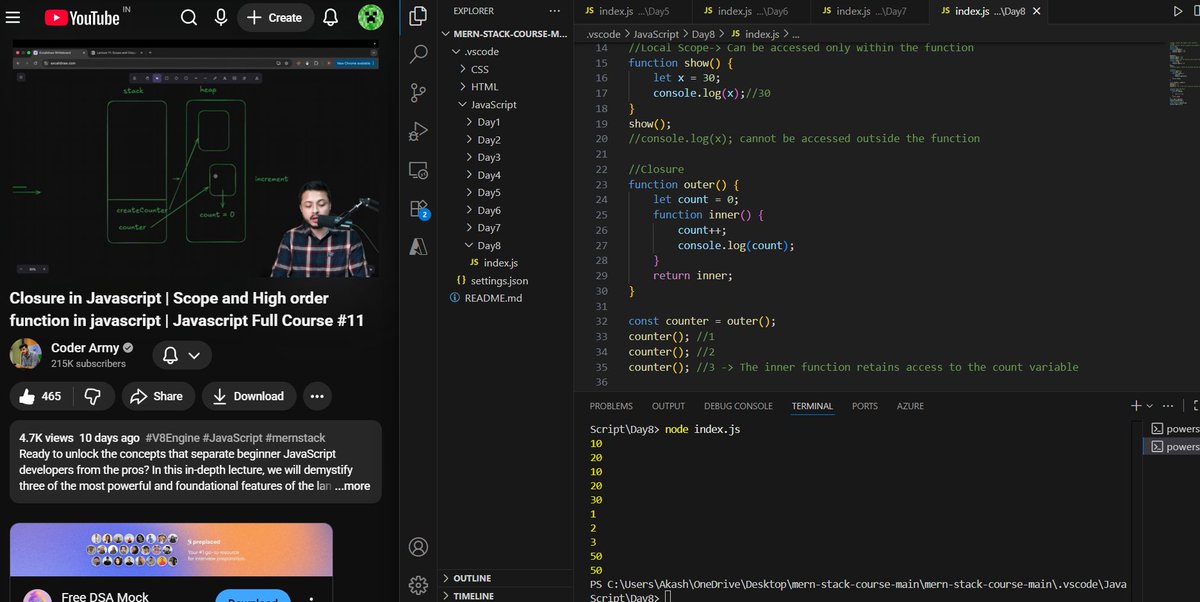Expand the CSS folder
The height and width of the screenshot is (602, 1200).
point(506,69)
